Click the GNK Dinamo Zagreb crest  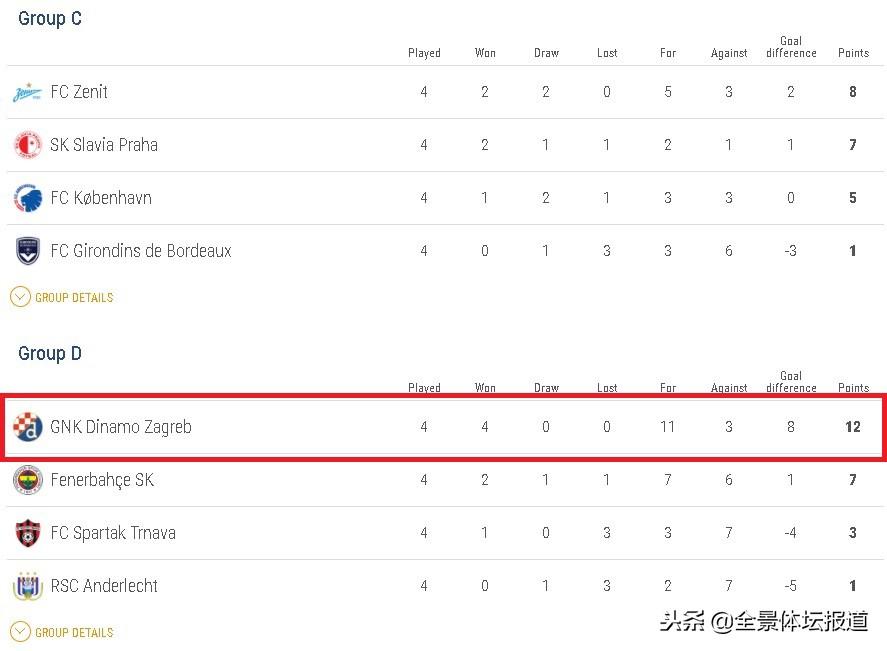tap(28, 427)
